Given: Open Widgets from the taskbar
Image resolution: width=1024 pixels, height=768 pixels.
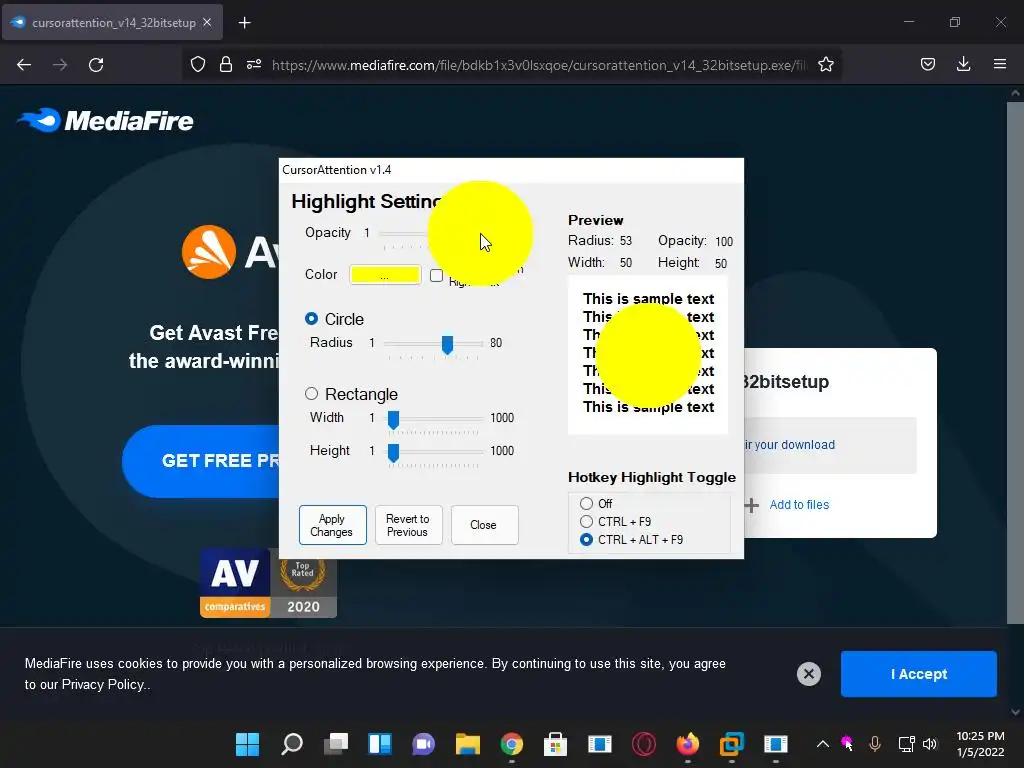Looking at the screenshot, I should pyautogui.click(x=380, y=744).
